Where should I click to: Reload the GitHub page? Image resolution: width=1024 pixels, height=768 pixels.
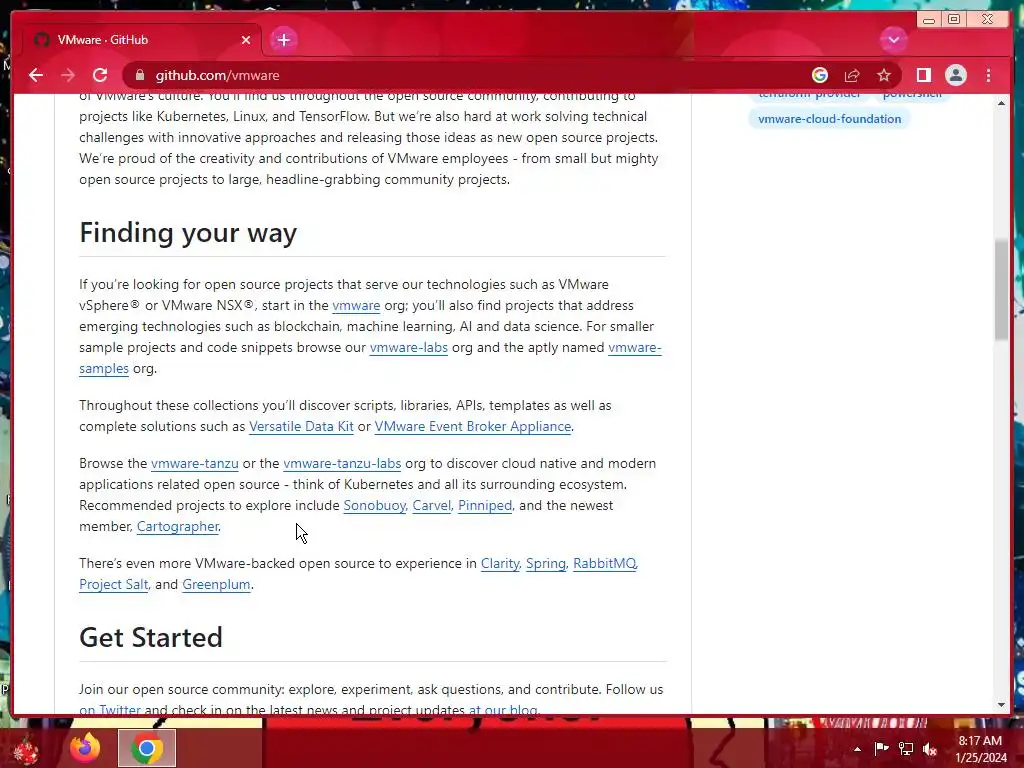tap(100, 75)
